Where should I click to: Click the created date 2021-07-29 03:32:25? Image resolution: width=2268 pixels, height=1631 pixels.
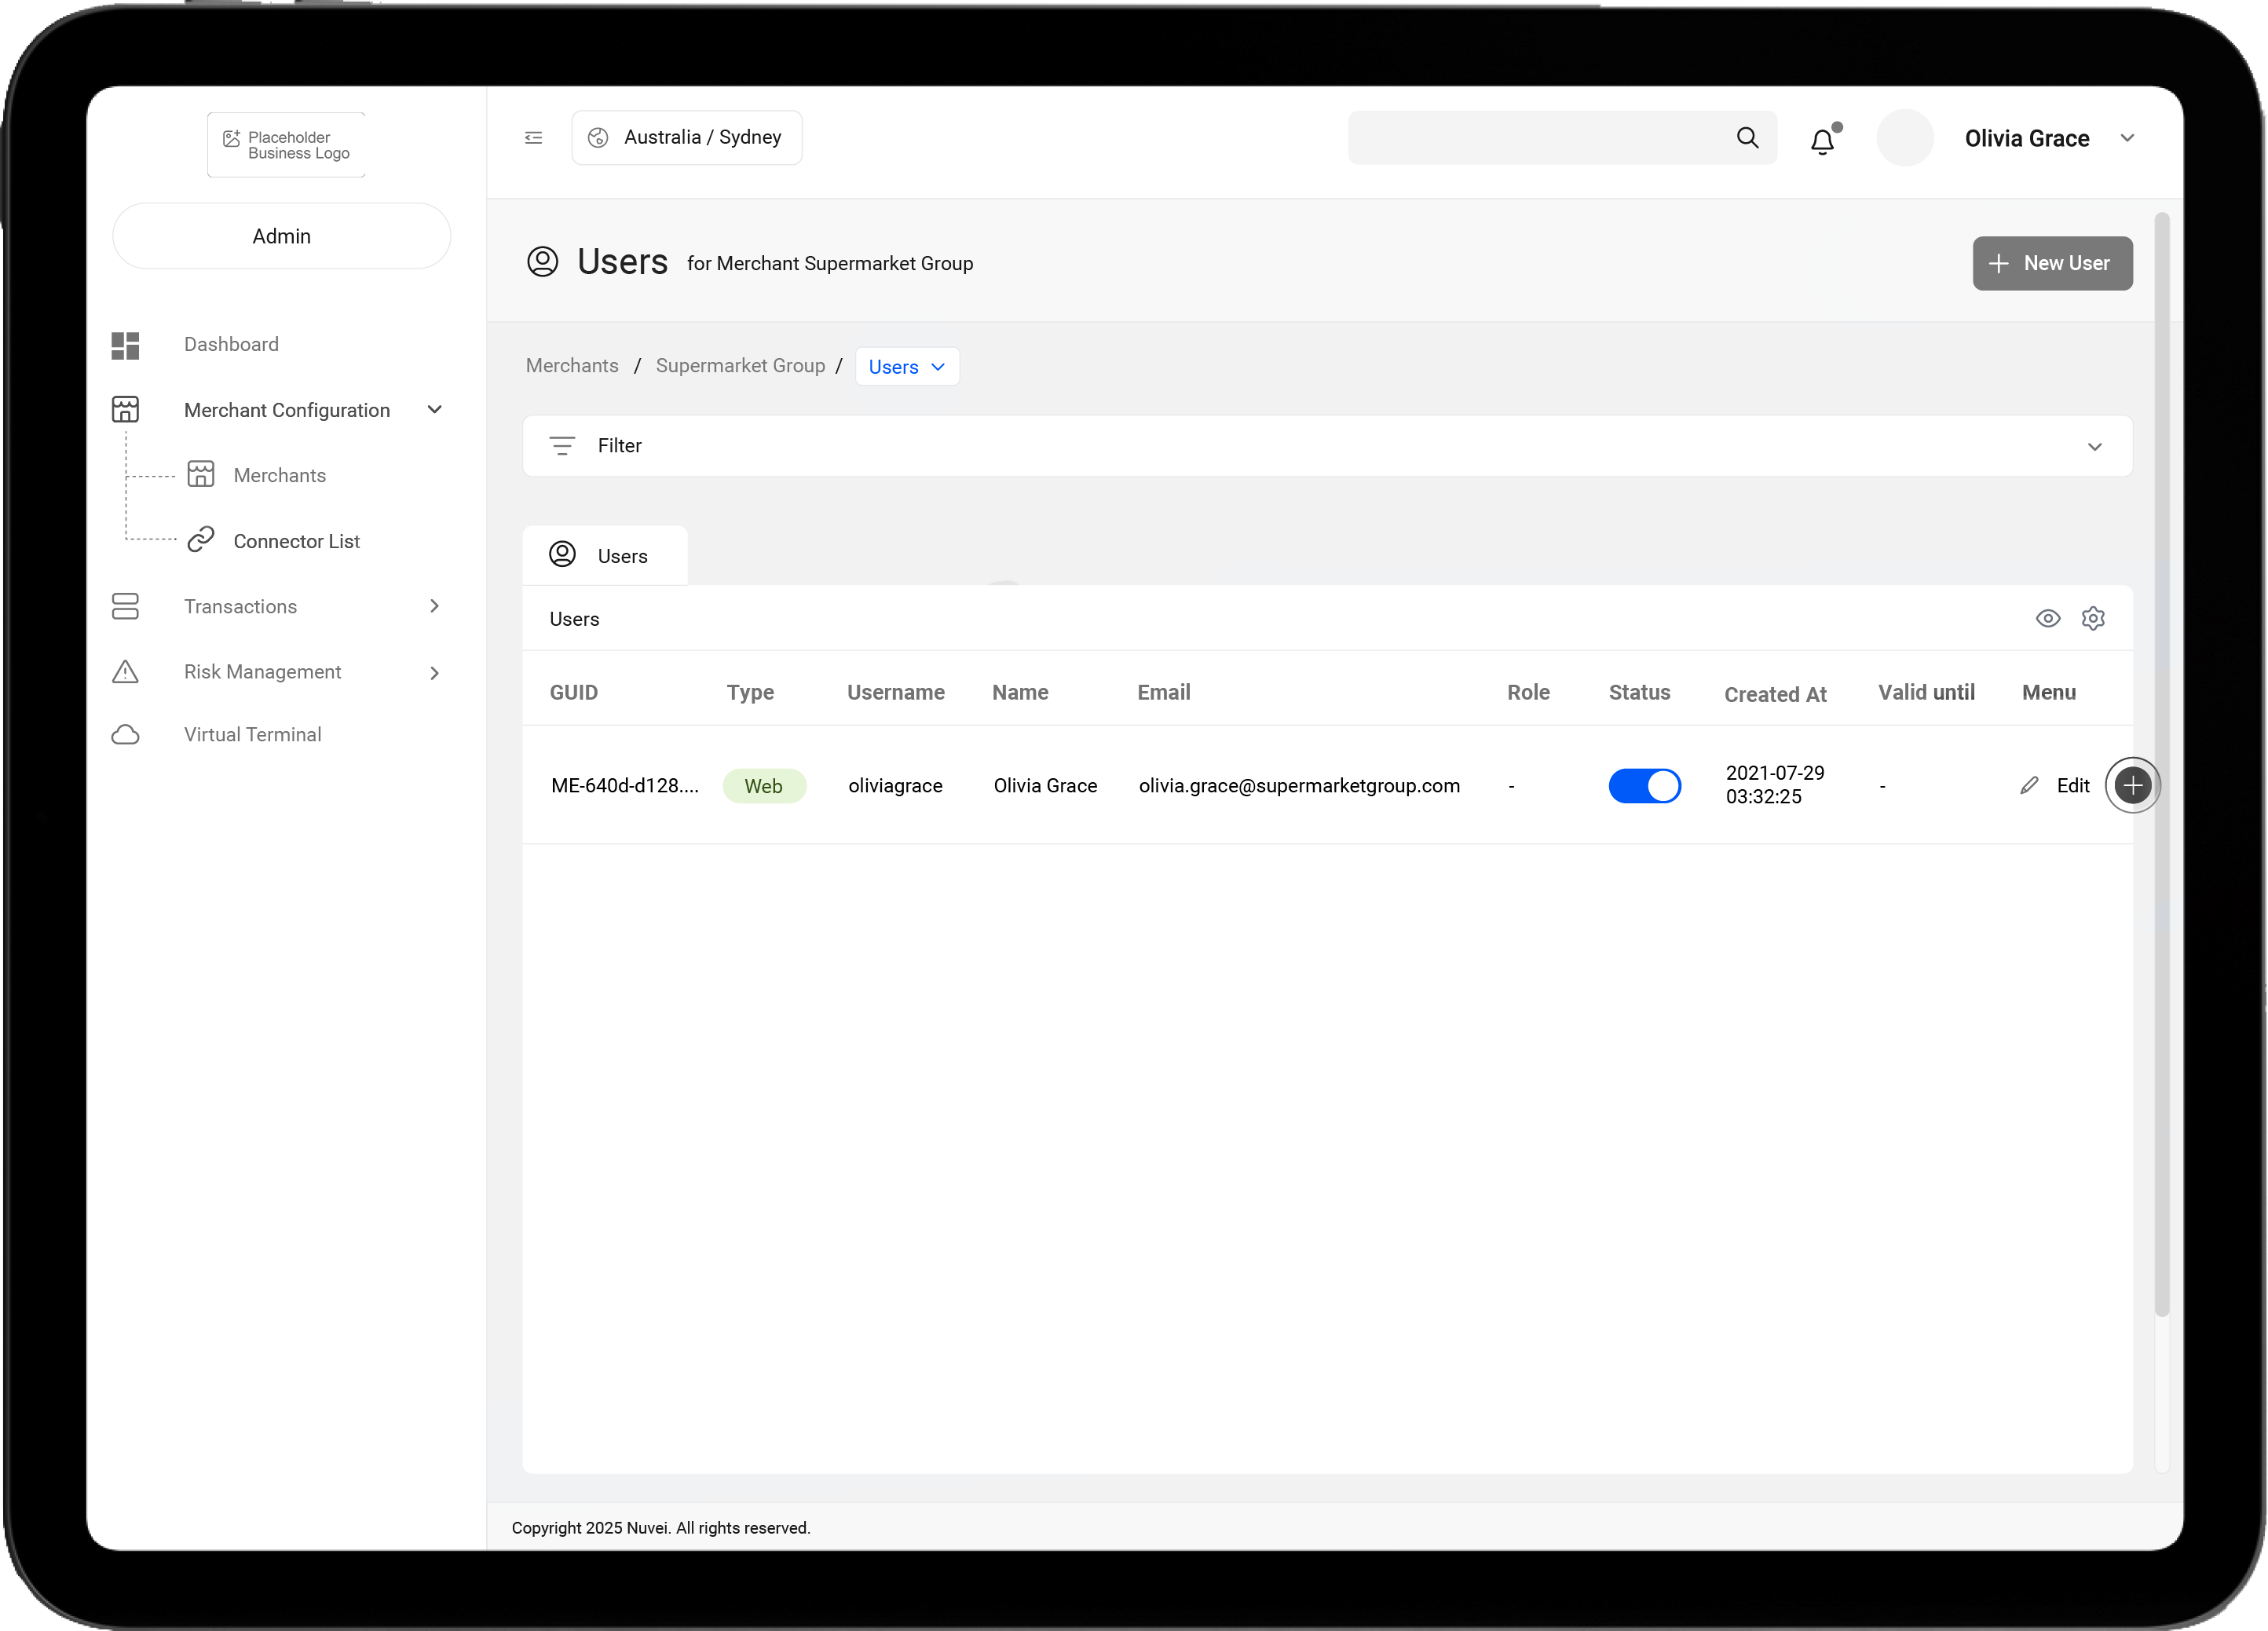1775,785
